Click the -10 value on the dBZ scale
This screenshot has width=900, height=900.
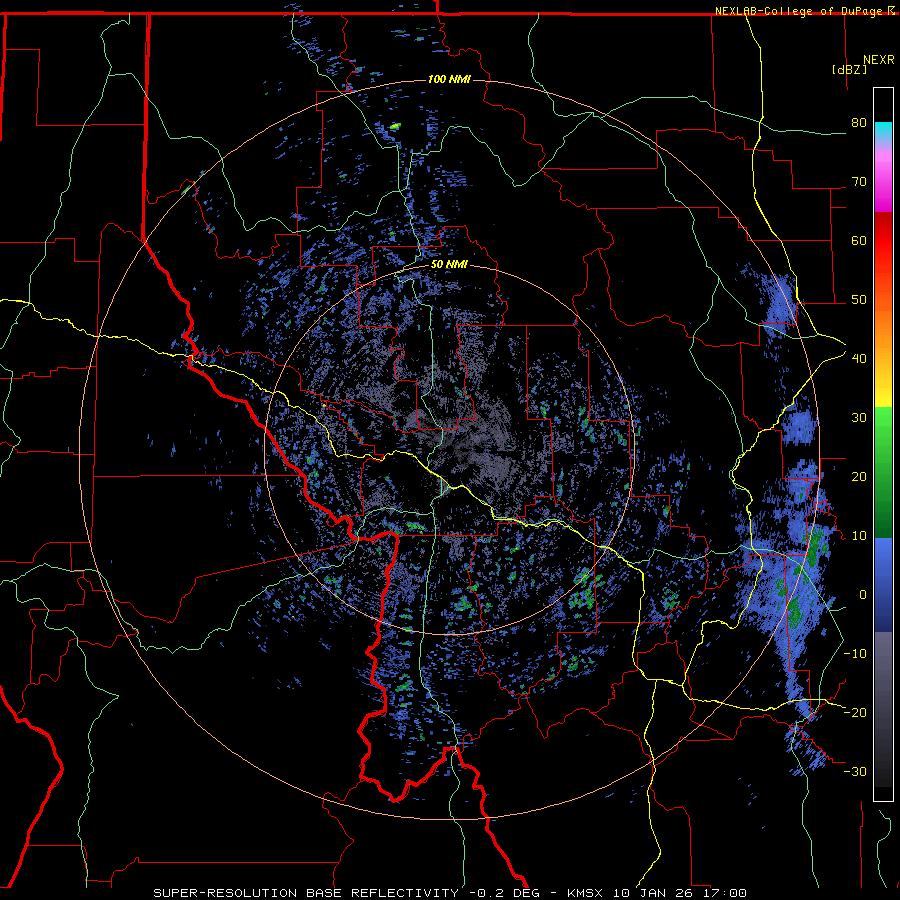coord(855,654)
